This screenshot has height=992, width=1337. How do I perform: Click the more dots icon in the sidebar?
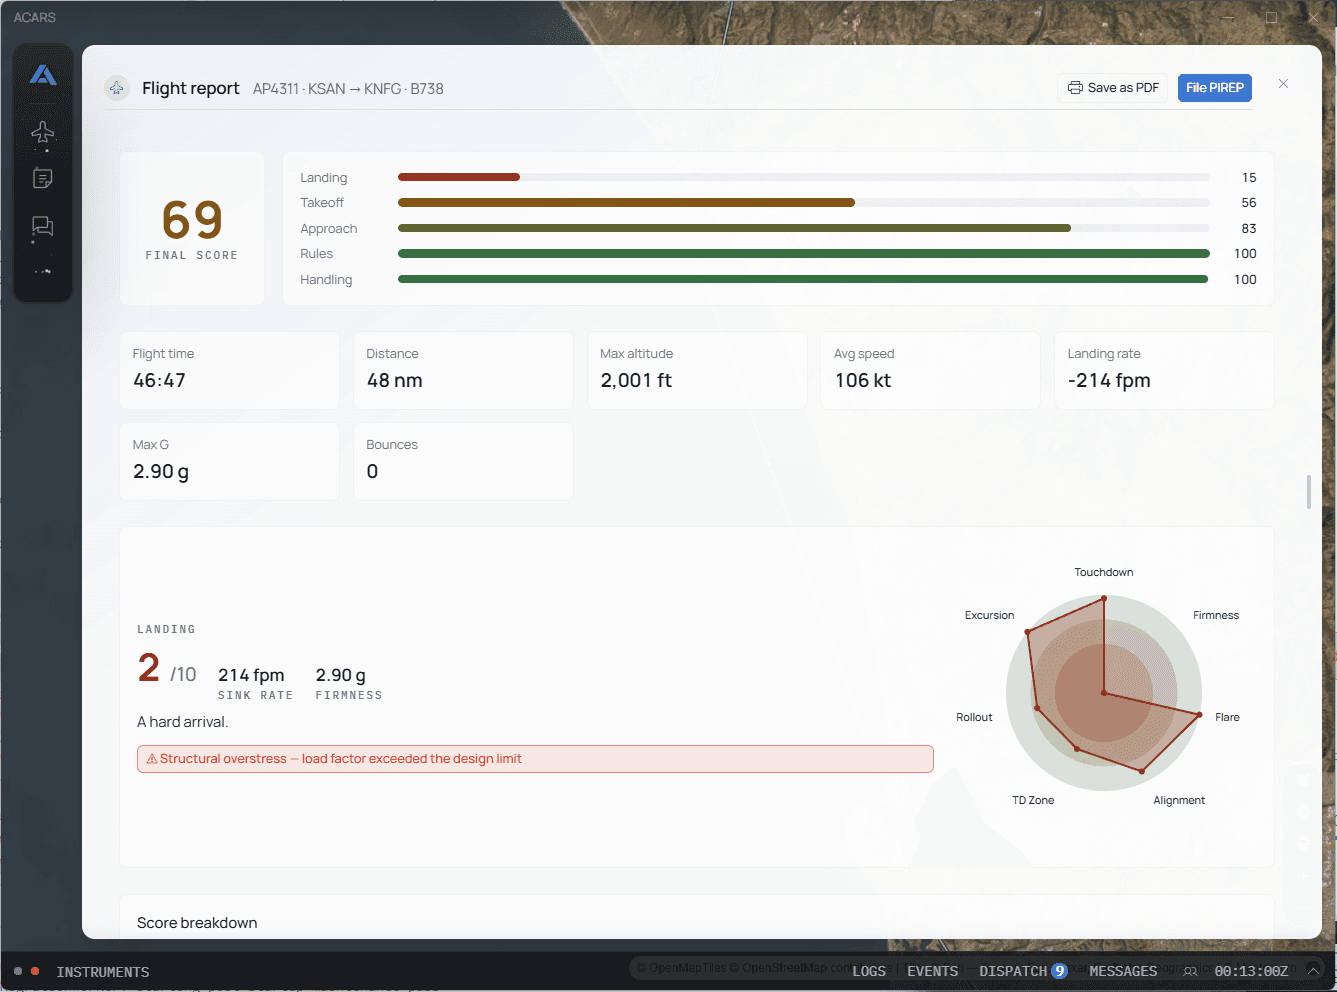tap(43, 271)
